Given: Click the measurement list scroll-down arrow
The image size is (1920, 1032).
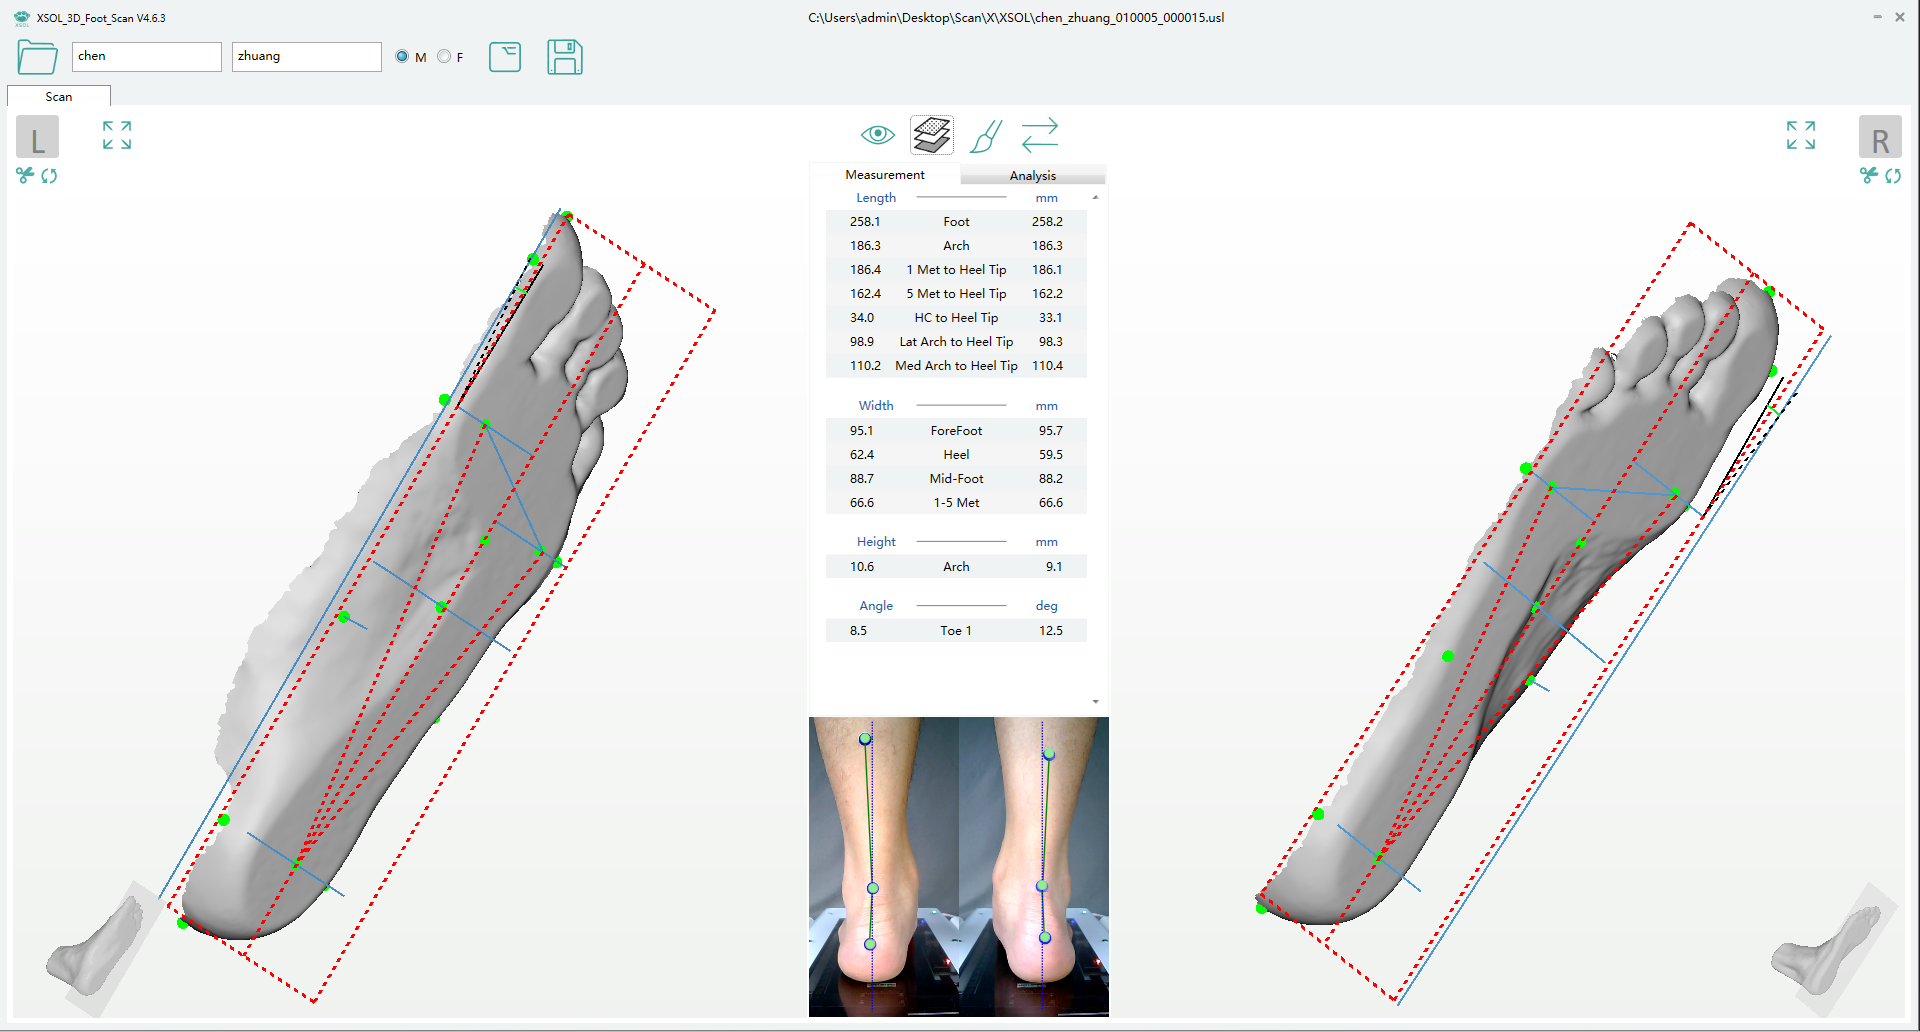Looking at the screenshot, I should [x=1096, y=702].
